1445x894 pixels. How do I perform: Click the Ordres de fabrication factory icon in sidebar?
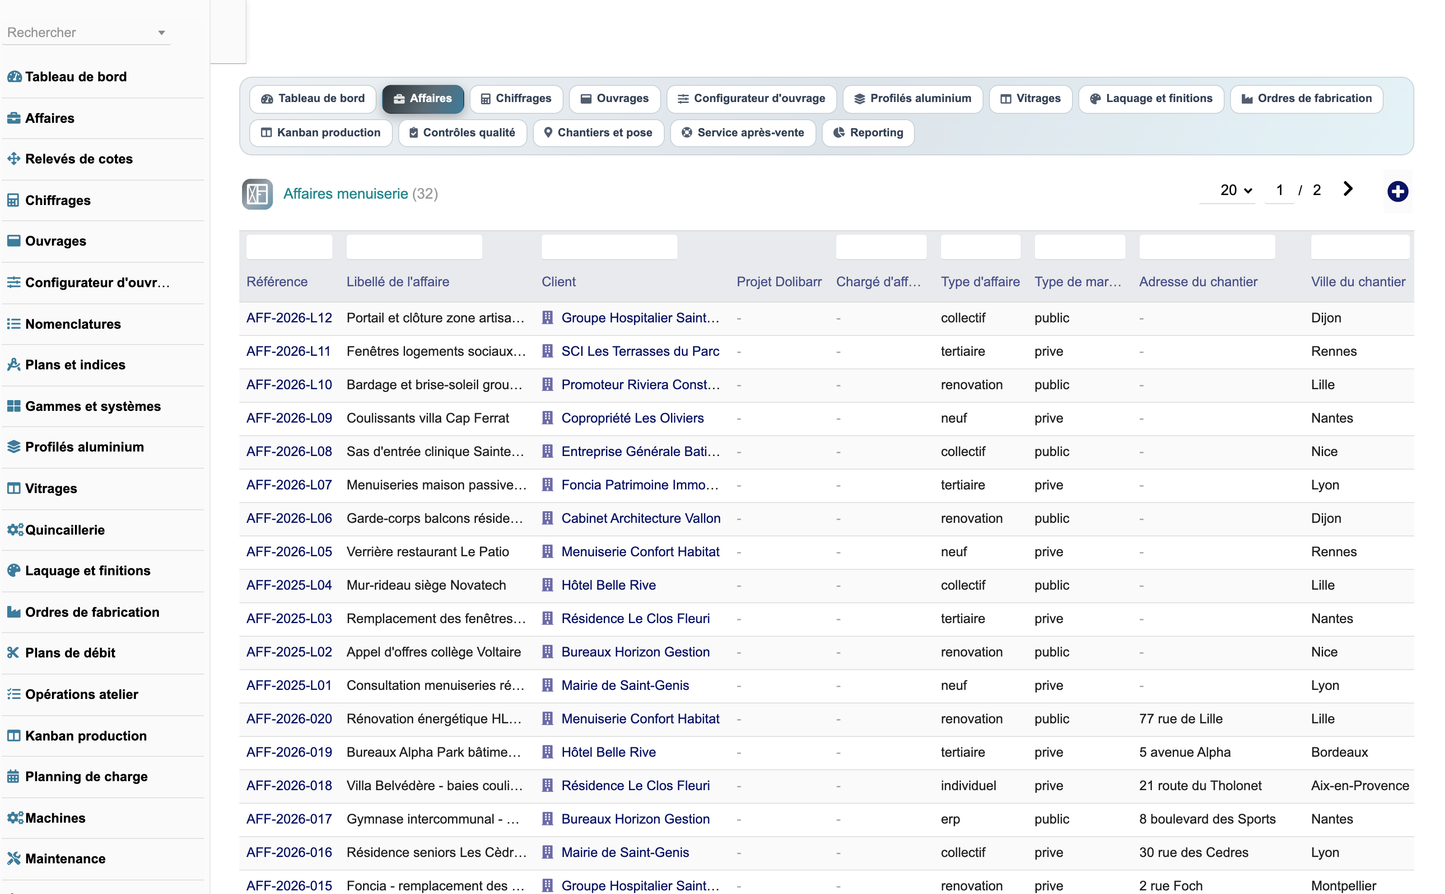pyautogui.click(x=14, y=612)
